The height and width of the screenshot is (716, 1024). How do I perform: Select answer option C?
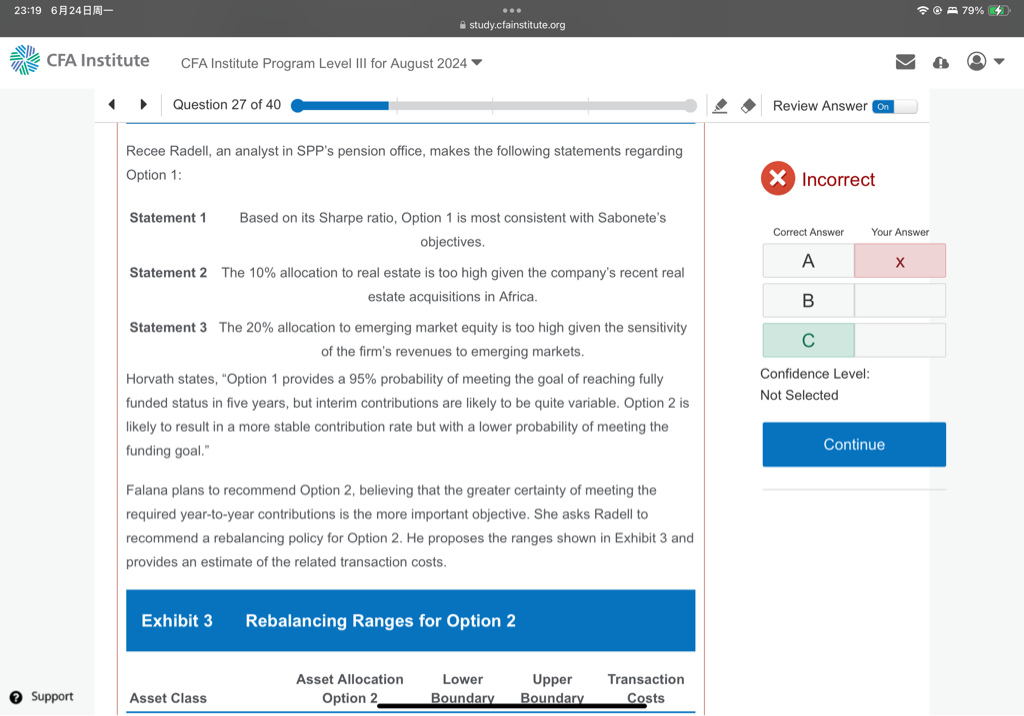point(808,340)
